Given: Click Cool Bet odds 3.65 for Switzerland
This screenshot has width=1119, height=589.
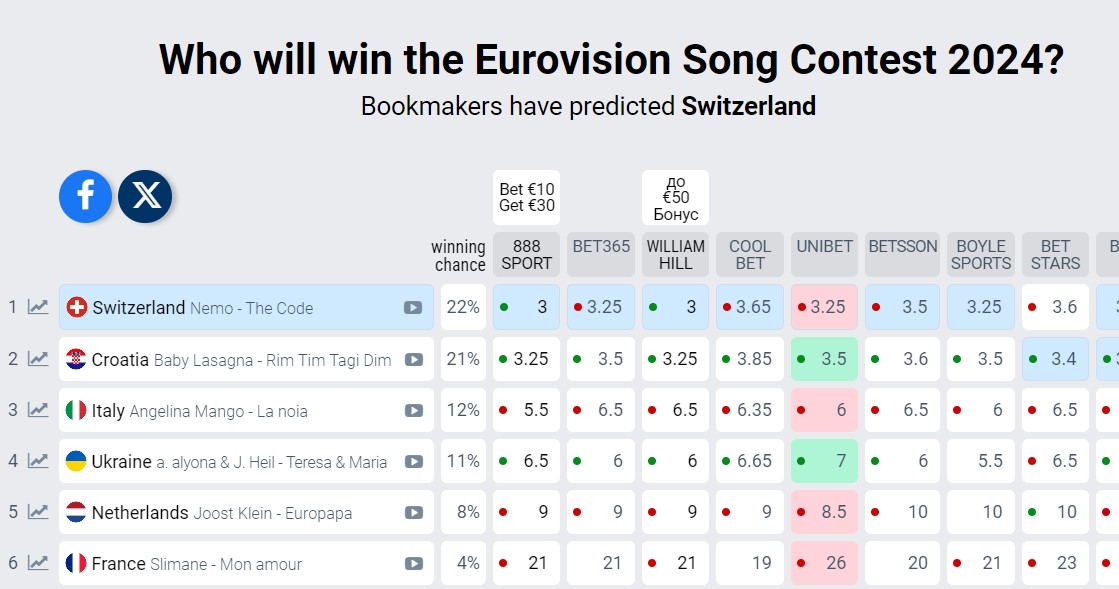Looking at the screenshot, I should pos(750,308).
